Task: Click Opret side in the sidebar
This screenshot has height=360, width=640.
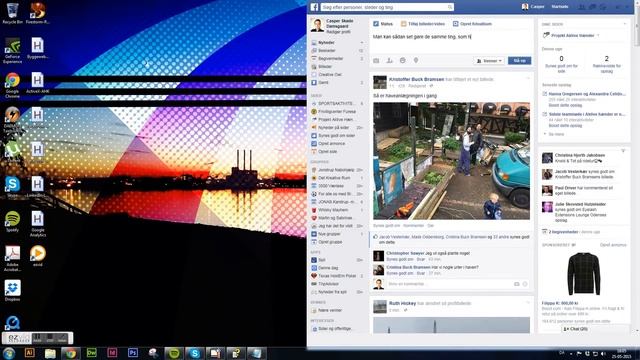Action: [x=327, y=151]
